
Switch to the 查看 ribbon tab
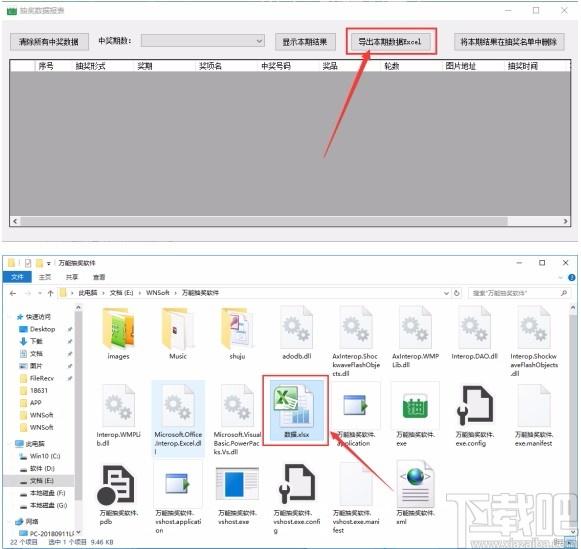pyautogui.click(x=99, y=277)
